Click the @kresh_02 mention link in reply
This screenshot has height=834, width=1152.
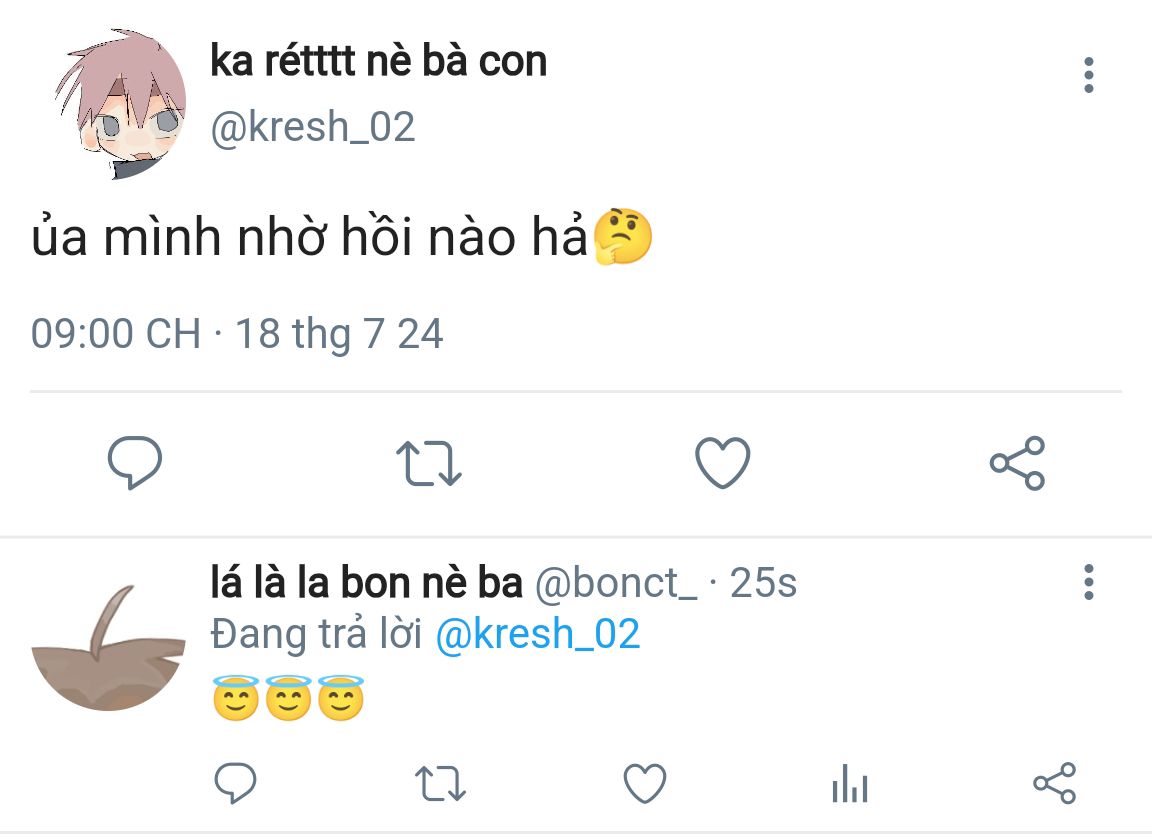[538, 635]
